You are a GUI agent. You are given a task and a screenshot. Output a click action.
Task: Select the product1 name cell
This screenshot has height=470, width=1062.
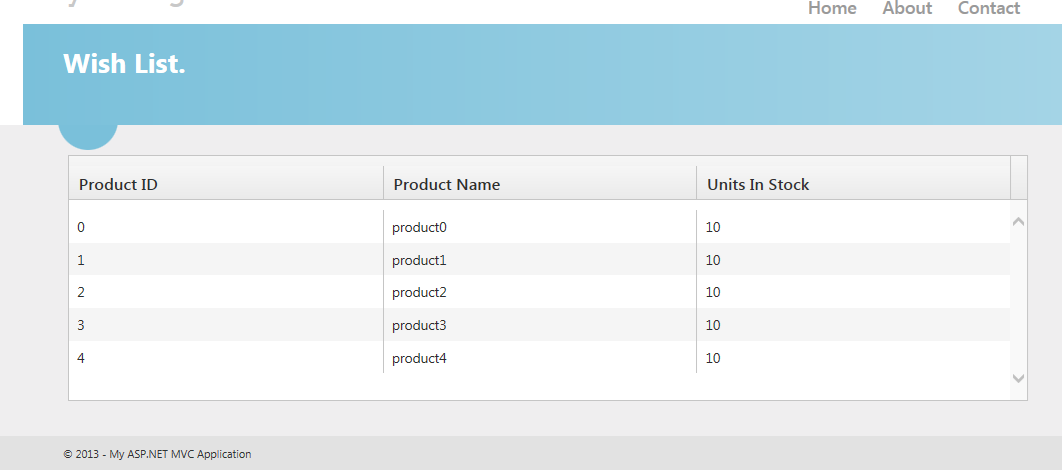coord(419,260)
